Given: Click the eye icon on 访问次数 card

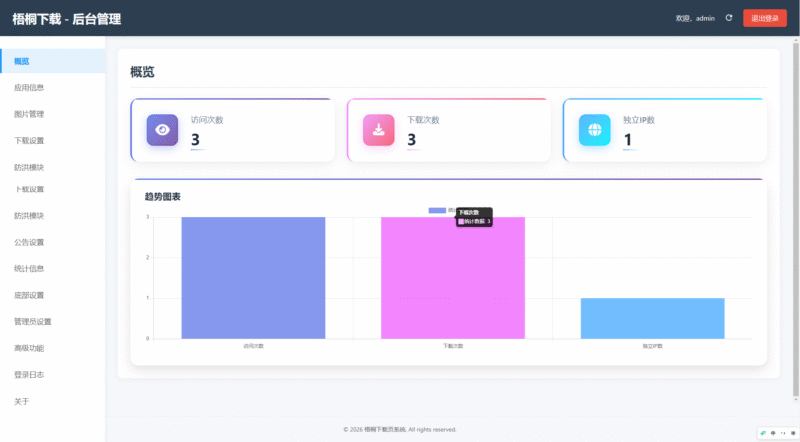Looking at the screenshot, I should (x=162, y=130).
